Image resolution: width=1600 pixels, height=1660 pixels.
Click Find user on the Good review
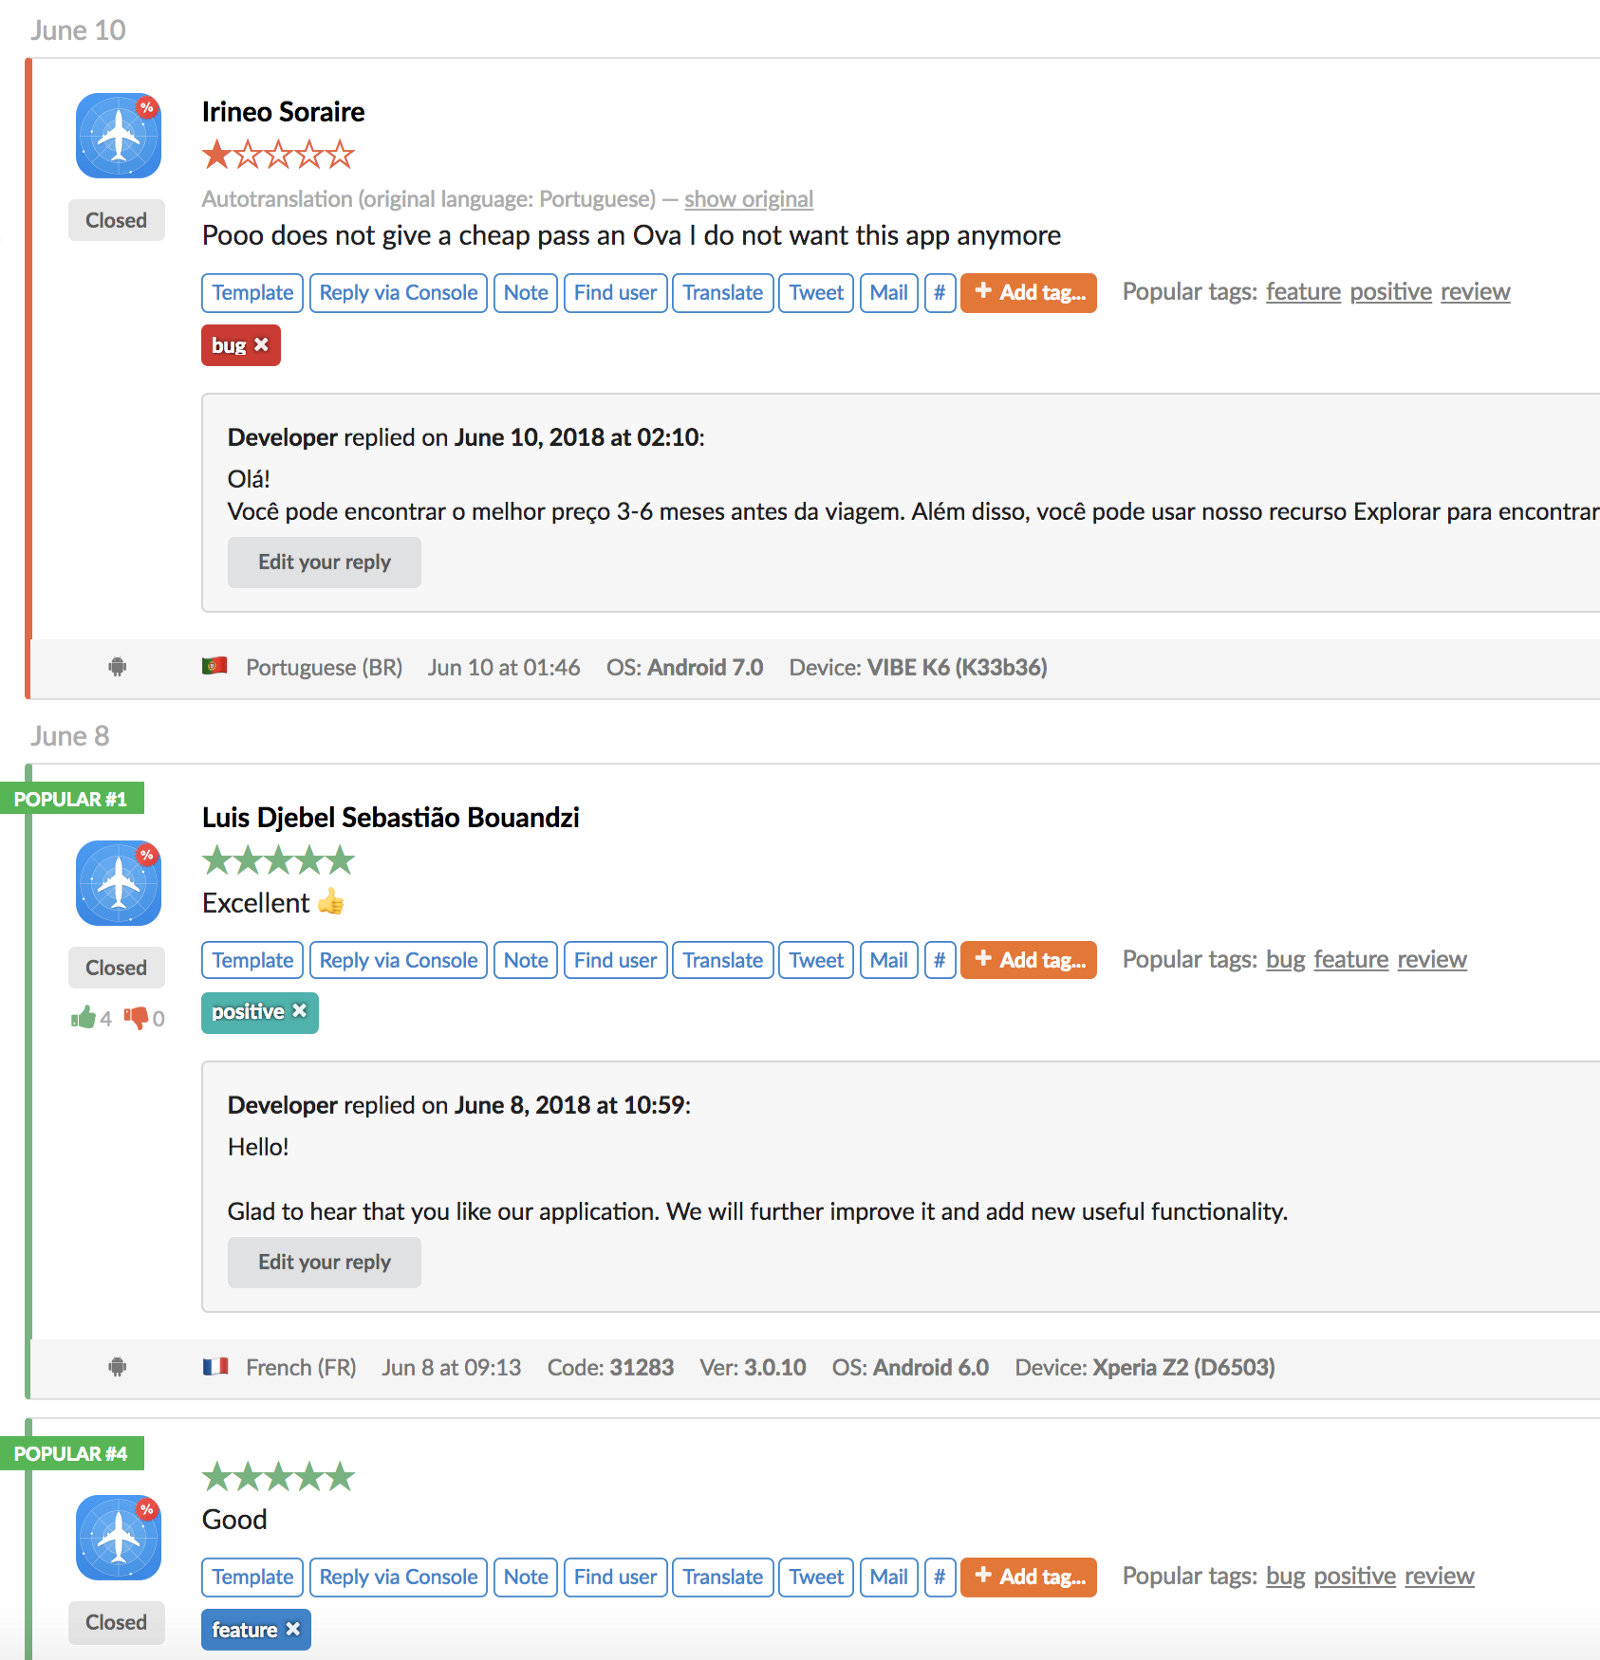pyautogui.click(x=615, y=1577)
